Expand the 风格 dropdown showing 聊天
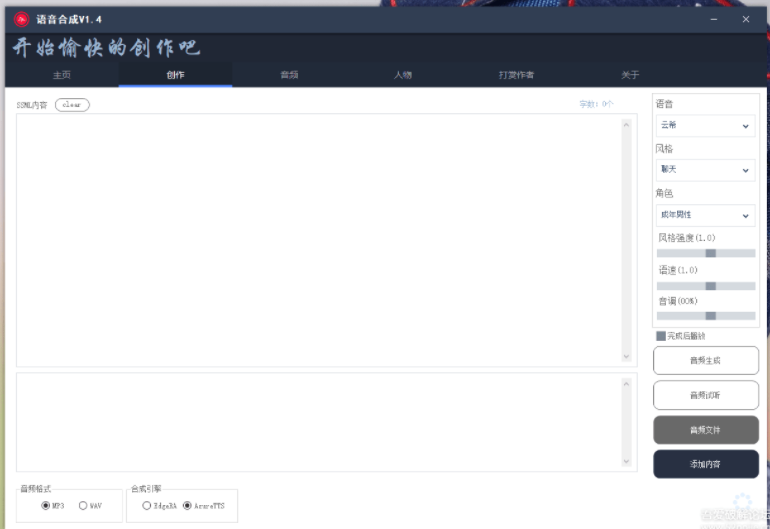 [705, 170]
